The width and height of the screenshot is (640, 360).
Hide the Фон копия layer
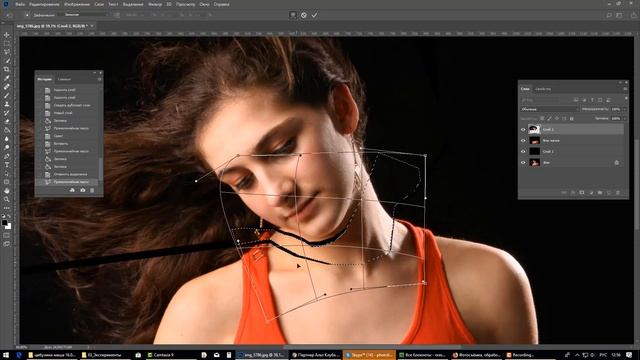tap(523, 140)
